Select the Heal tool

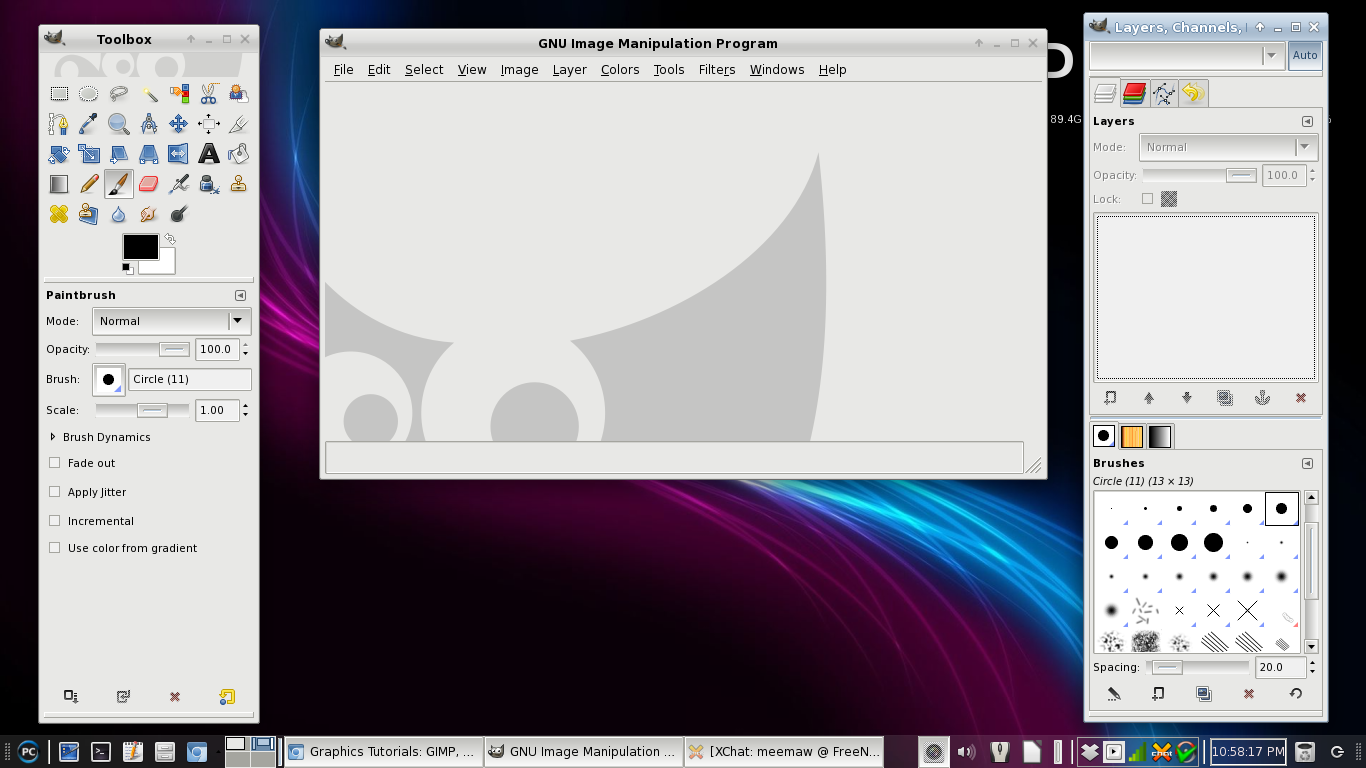click(x=59, y=214)
